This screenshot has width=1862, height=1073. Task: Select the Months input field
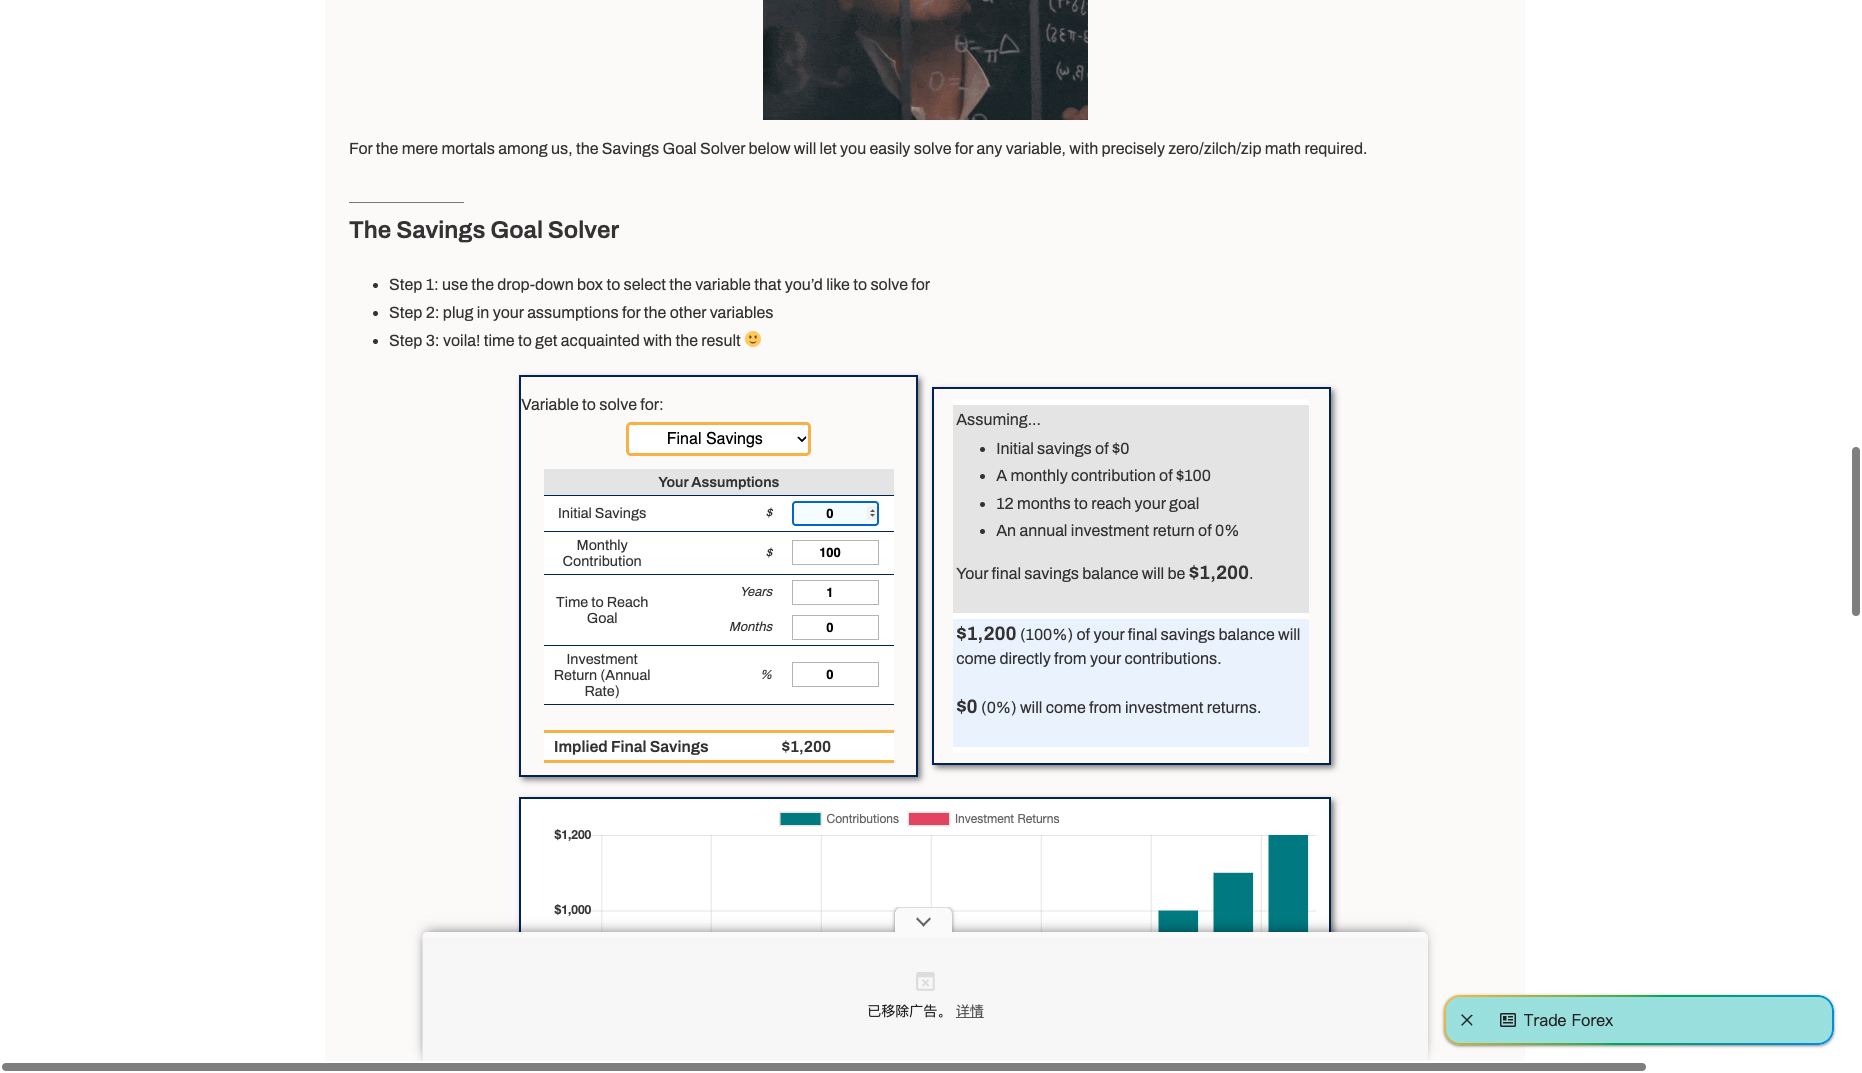(x=835, y=627)
